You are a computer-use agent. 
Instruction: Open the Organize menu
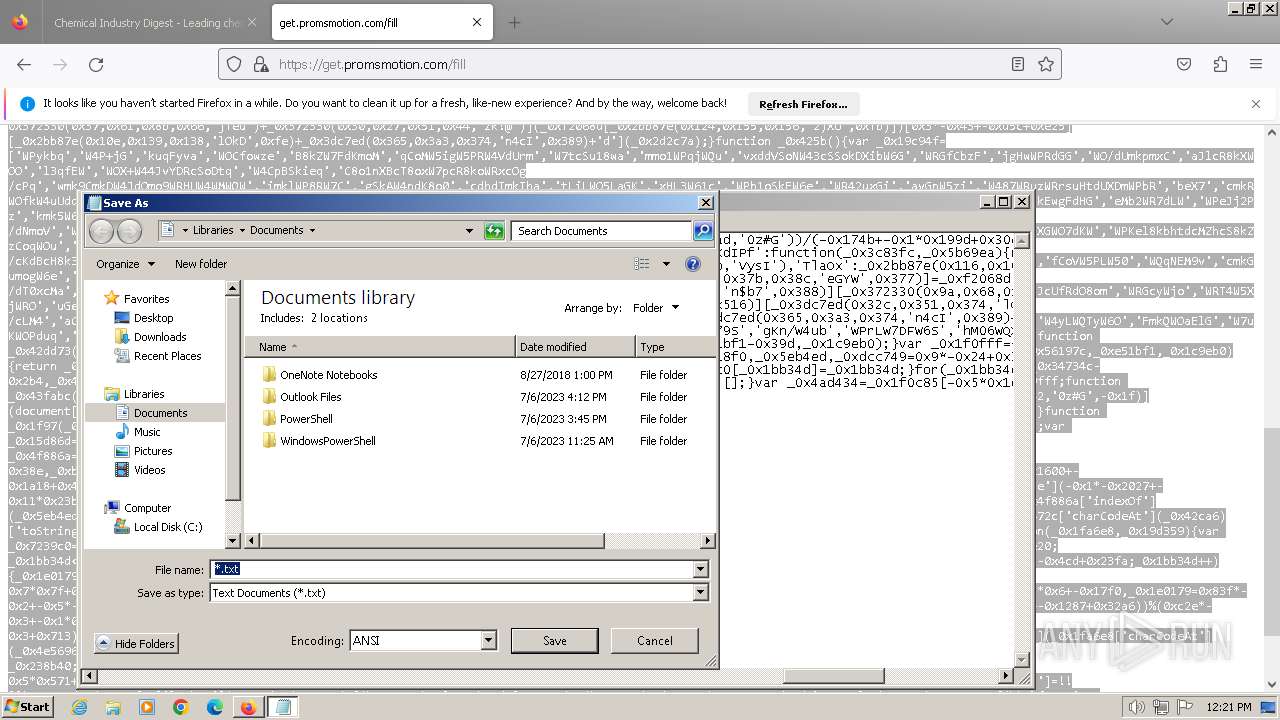click(x=126, y=264)
